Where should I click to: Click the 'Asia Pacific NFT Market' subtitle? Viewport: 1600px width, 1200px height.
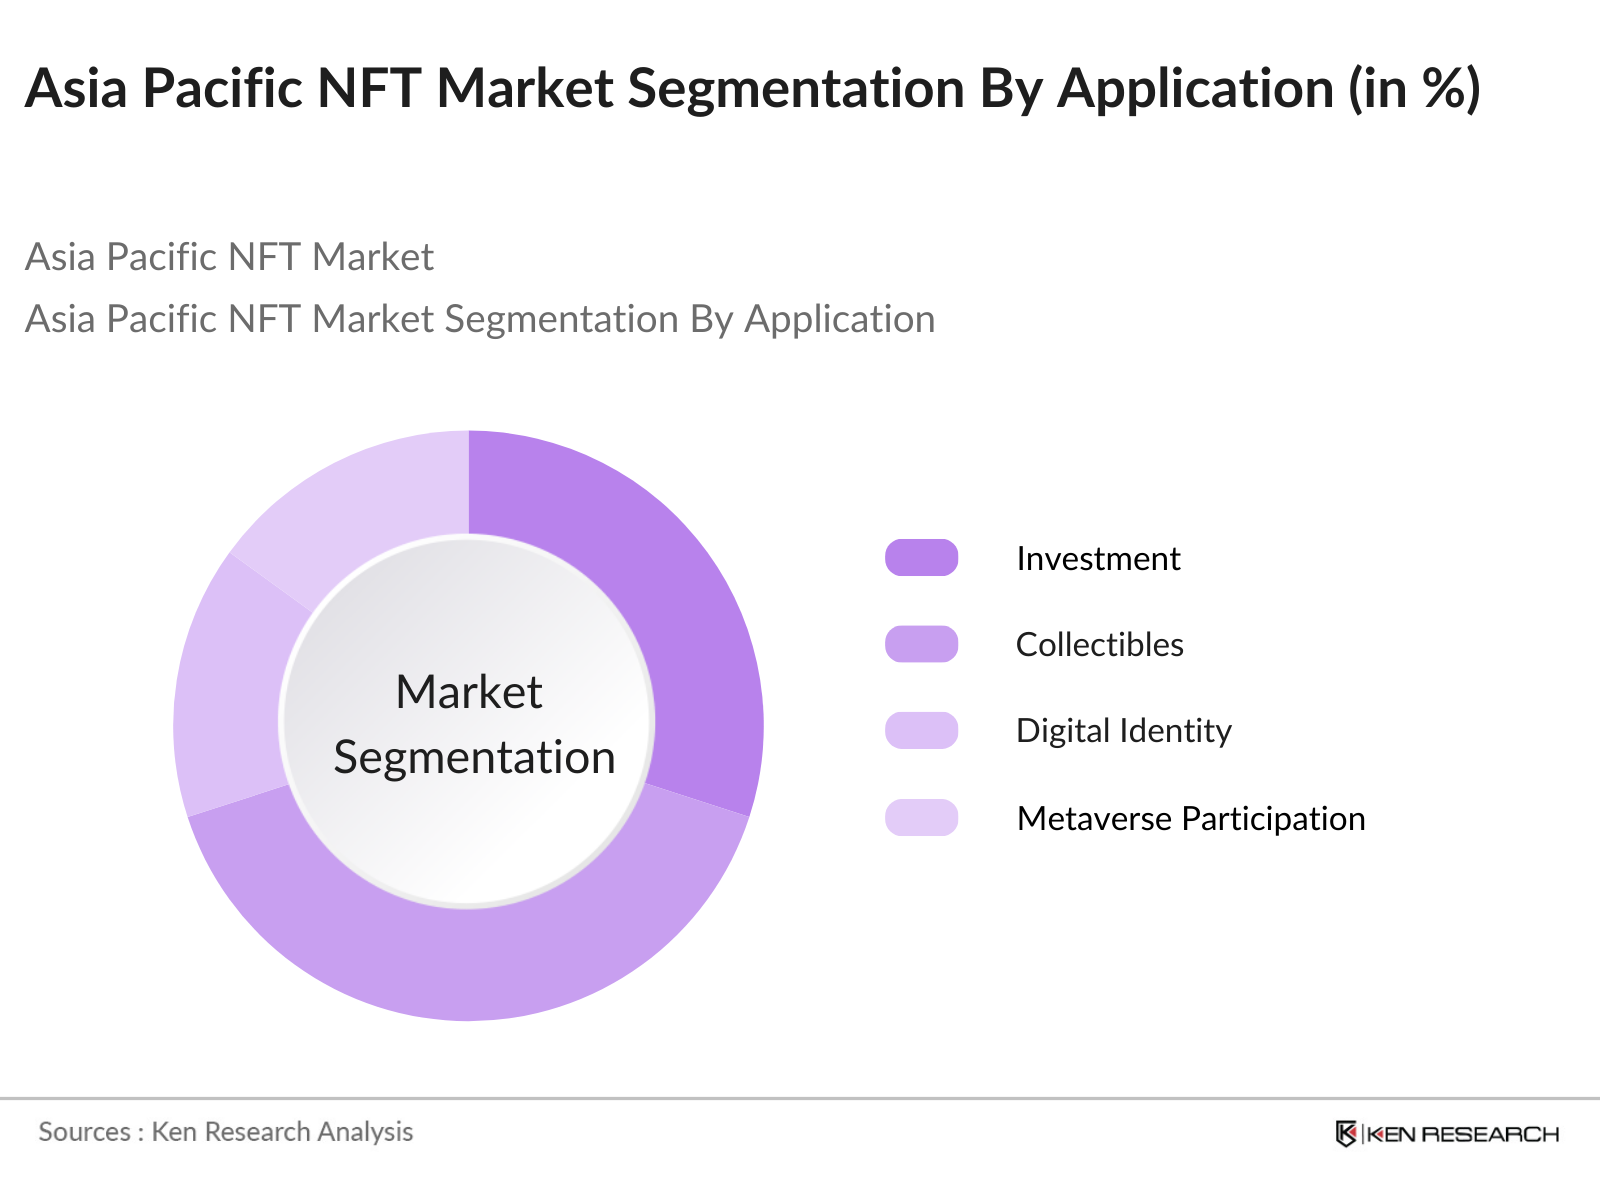229,257
